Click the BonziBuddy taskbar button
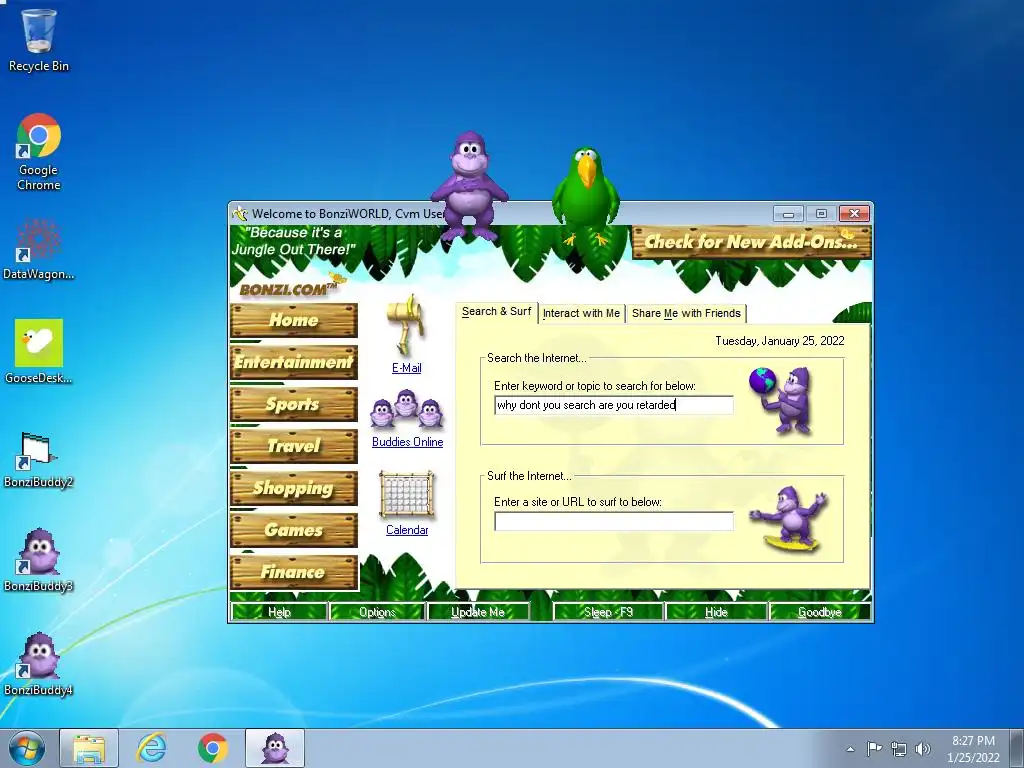Viewport: 1024px width, 768px height. coord(275,748)
